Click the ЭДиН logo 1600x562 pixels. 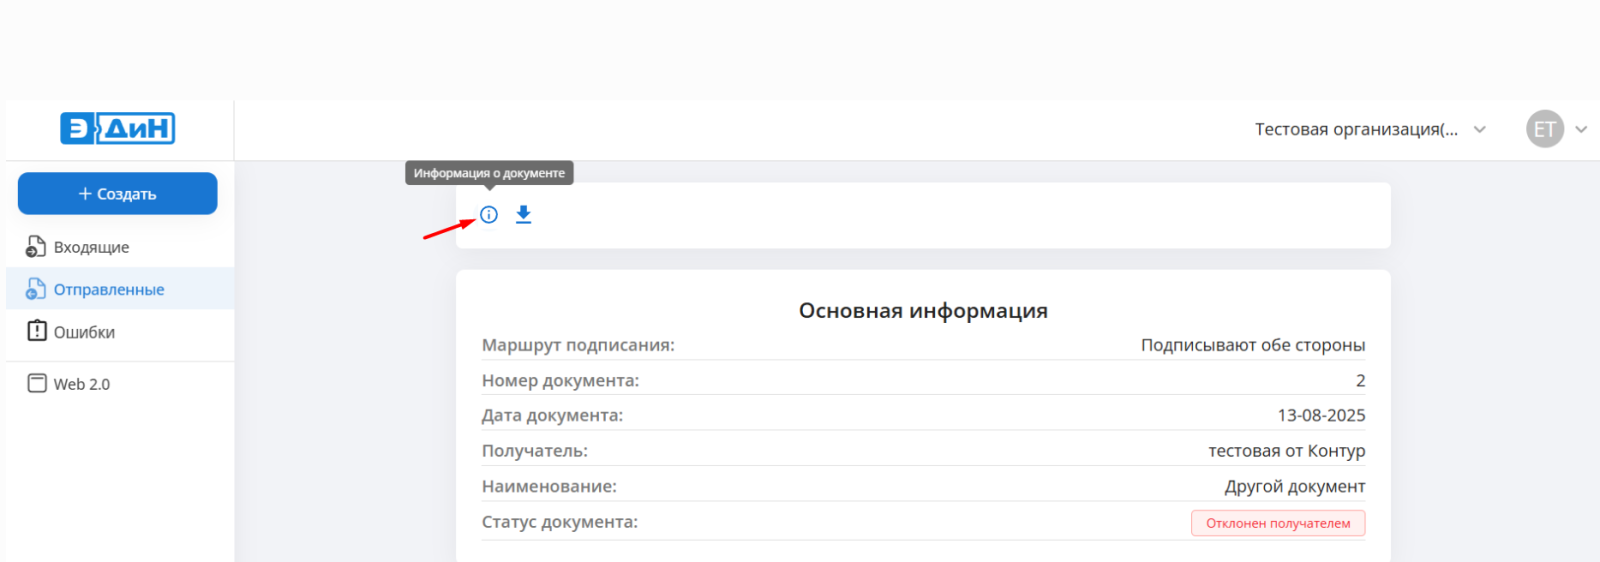118,129
